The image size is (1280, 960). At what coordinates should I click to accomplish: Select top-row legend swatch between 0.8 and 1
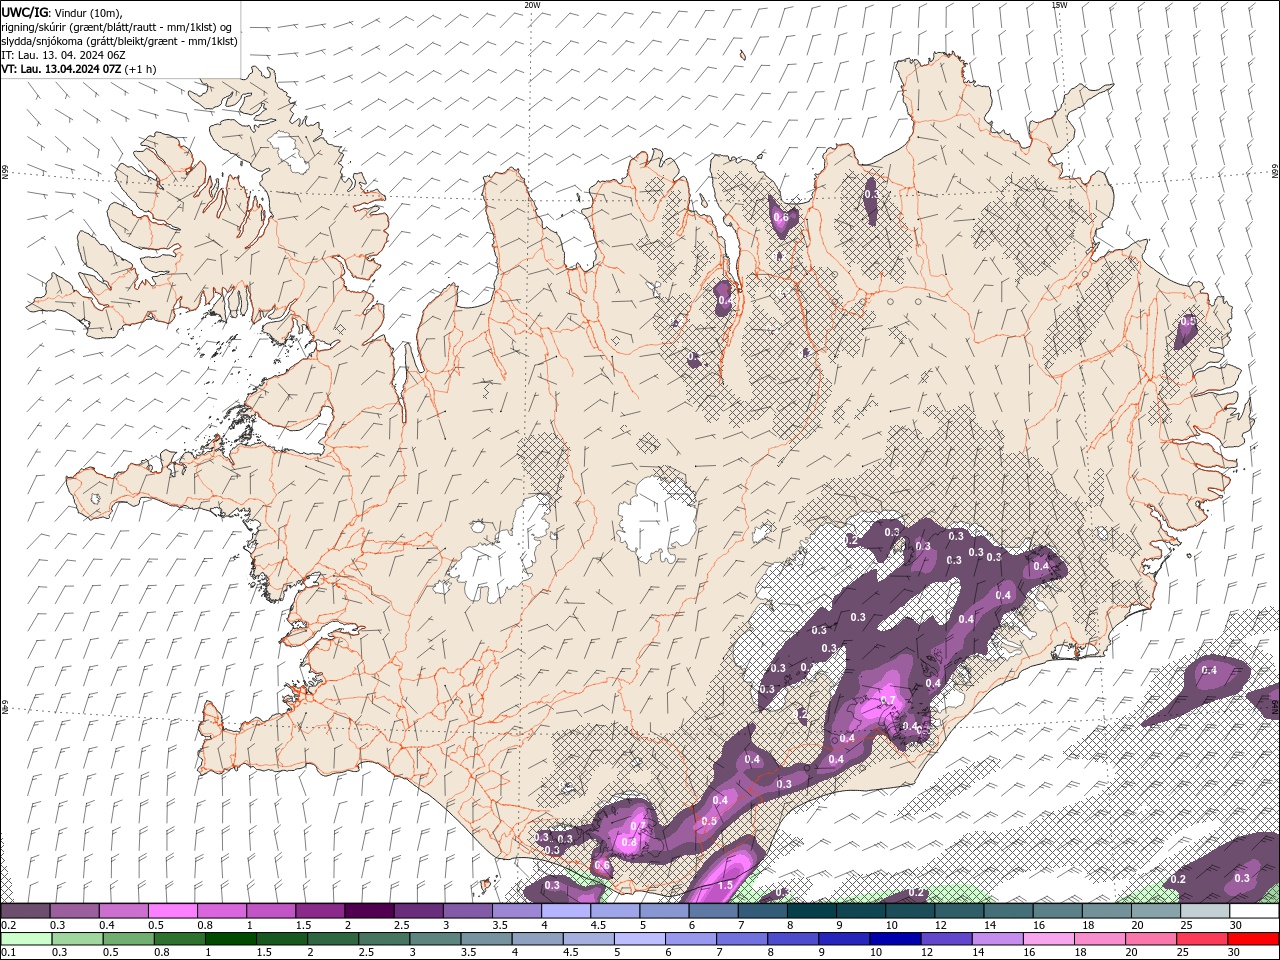pyautogui.click(x=222, y=911)
